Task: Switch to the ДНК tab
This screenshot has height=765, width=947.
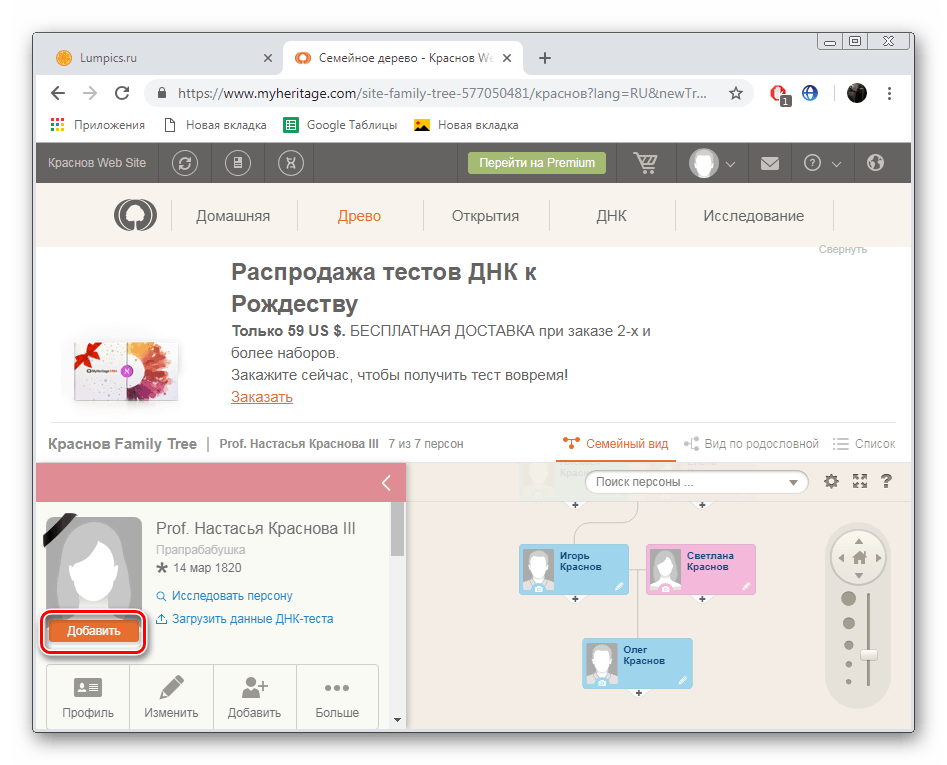Action: (x=612, y=215)
